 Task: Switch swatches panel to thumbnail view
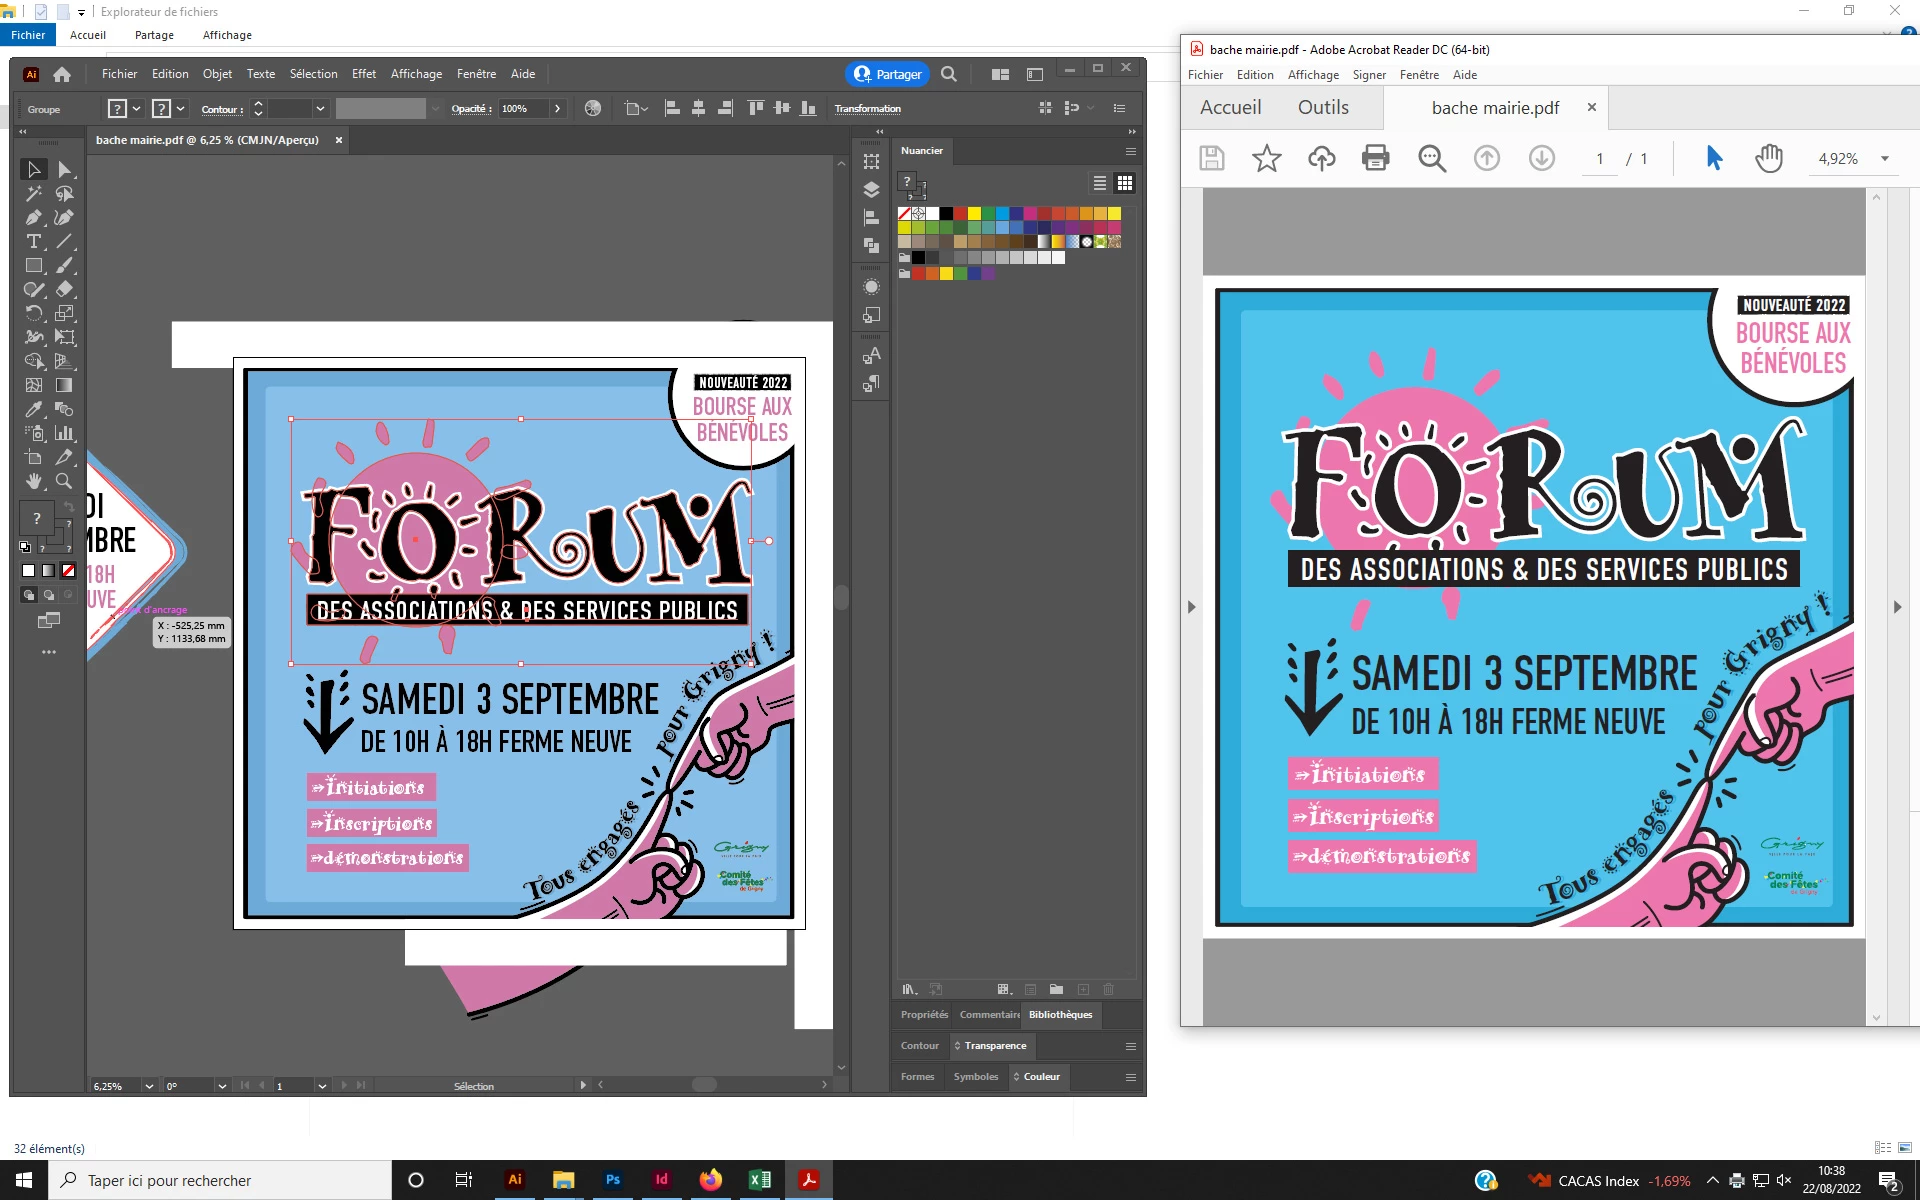1125,183
